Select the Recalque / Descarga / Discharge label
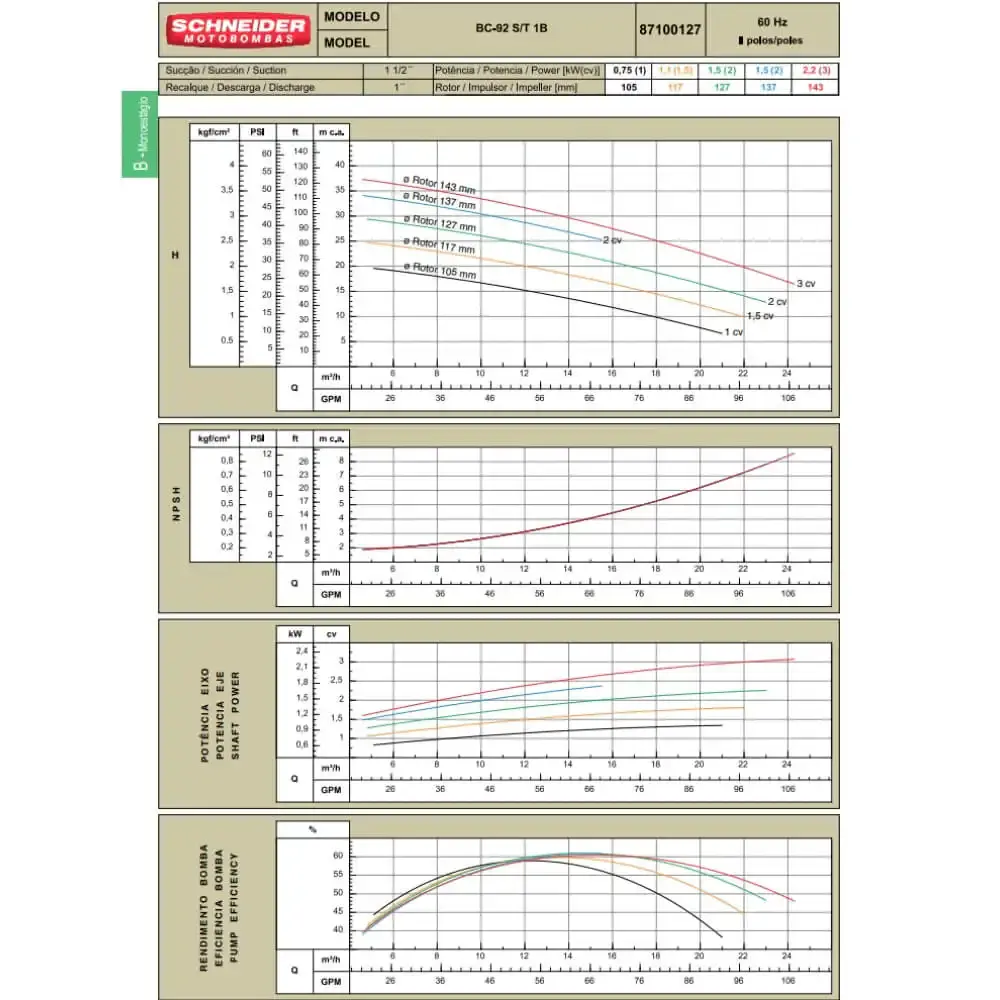1000x1000 pixels. pos(240,87)
